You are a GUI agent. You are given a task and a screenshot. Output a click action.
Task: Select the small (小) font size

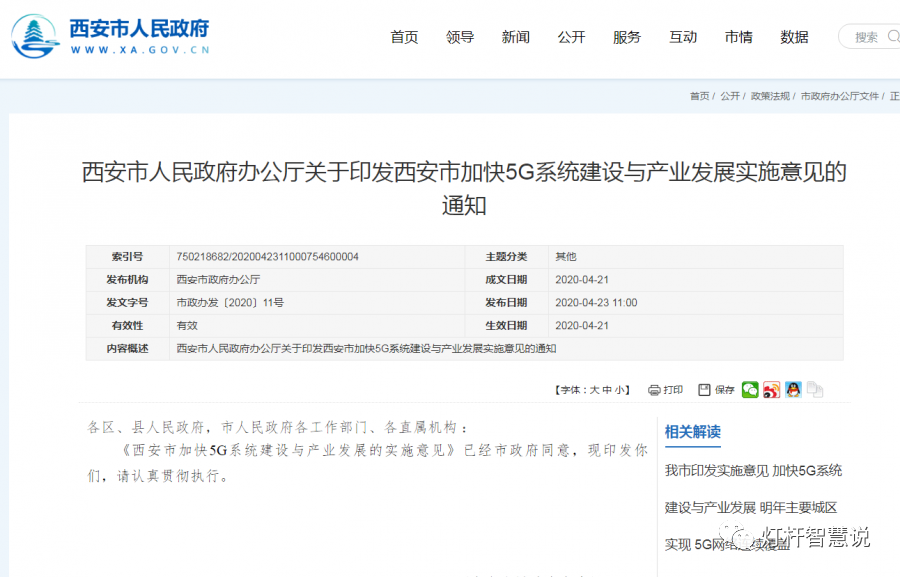(619, 389)
